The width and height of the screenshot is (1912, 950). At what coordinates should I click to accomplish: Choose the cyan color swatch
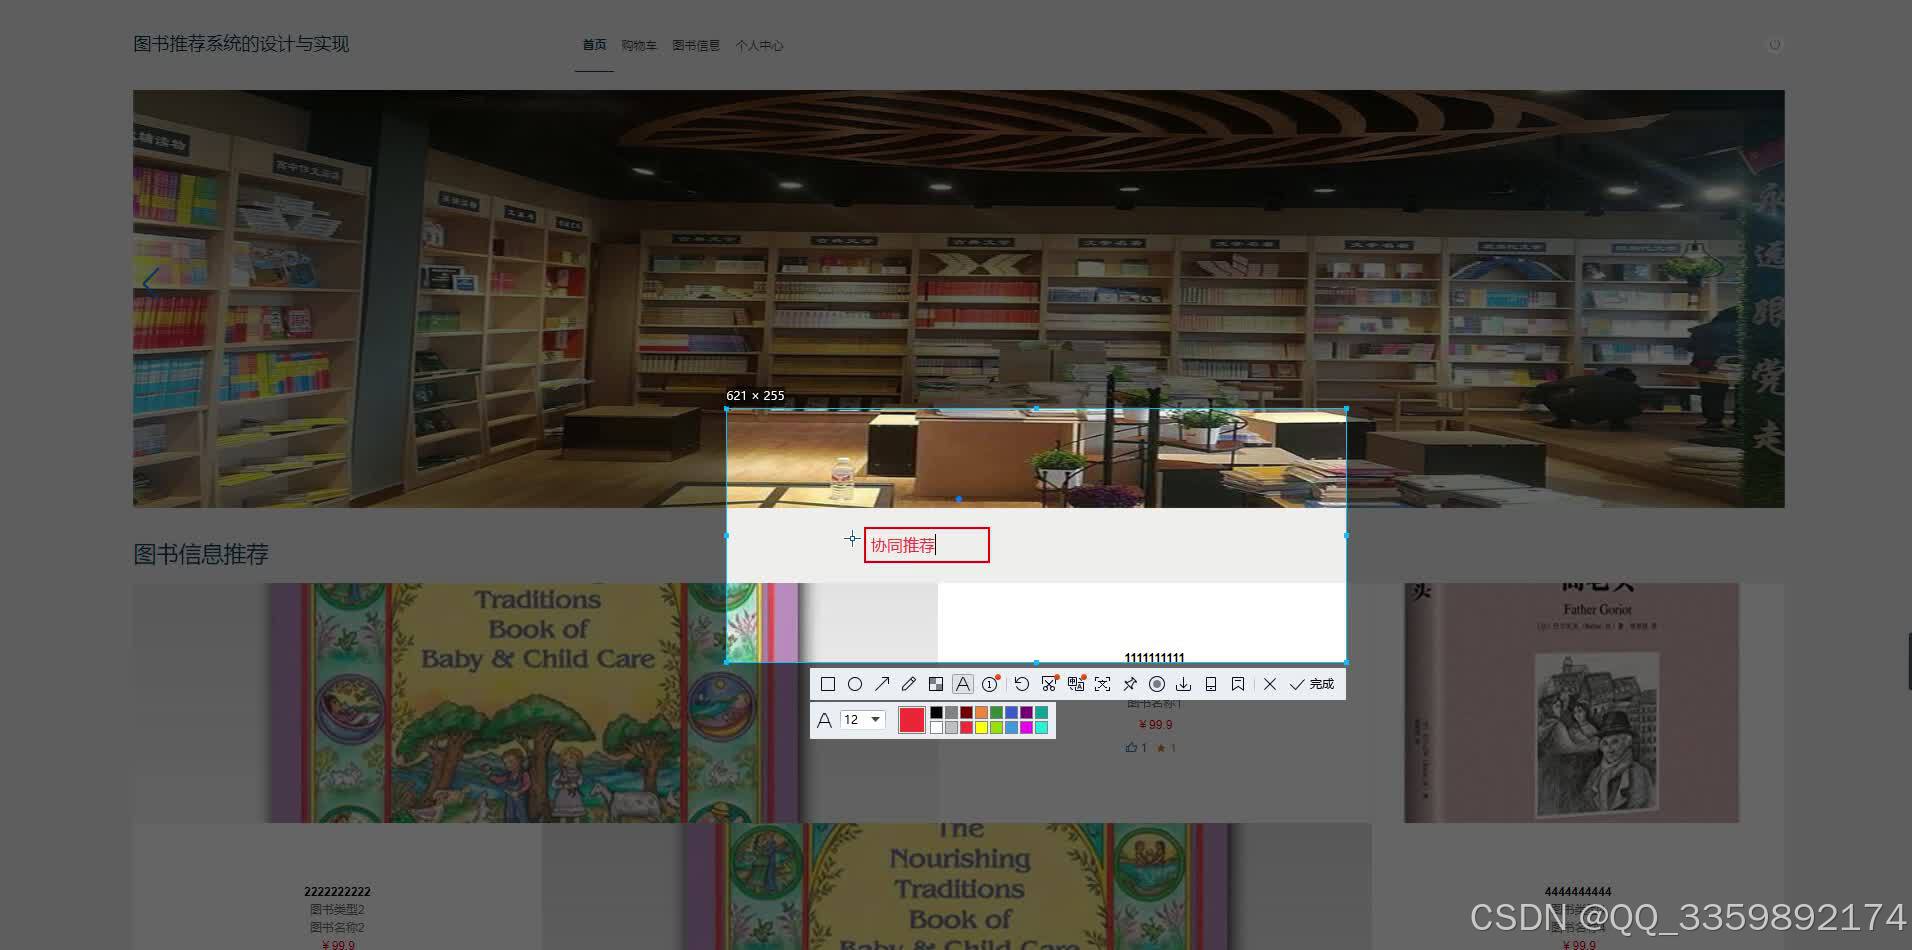1041,727
